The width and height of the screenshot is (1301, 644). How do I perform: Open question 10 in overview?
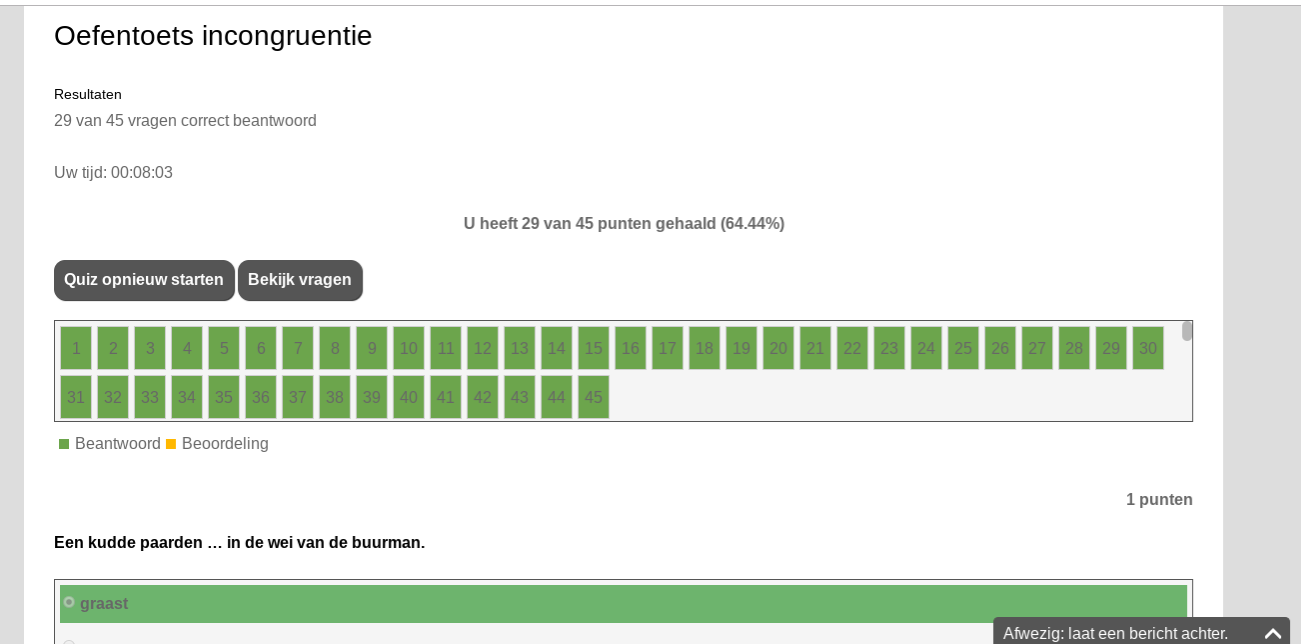pyautogui.click(x=409, y=348)
